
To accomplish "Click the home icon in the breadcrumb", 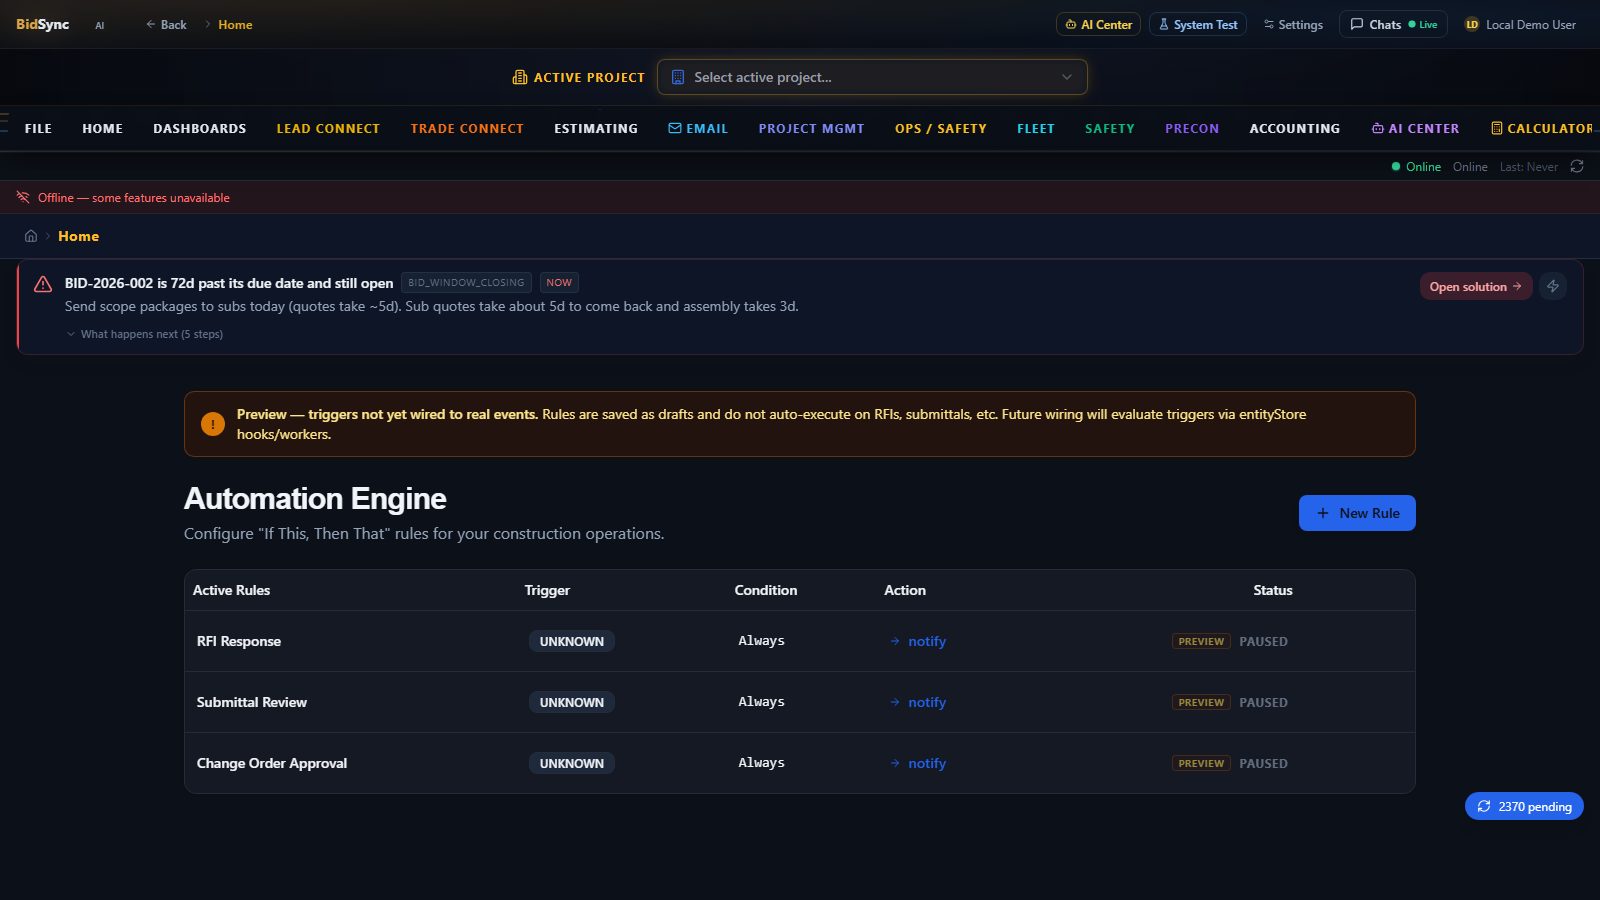I will click(31, 236).
